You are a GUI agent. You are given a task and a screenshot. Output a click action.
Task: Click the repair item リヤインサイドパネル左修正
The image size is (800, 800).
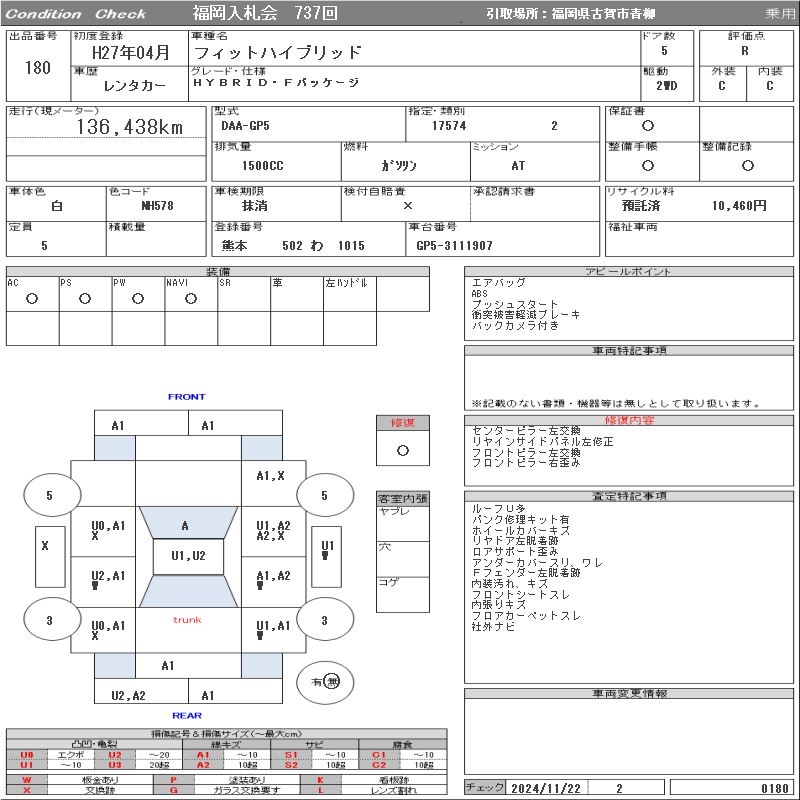[x=542, y=442]
